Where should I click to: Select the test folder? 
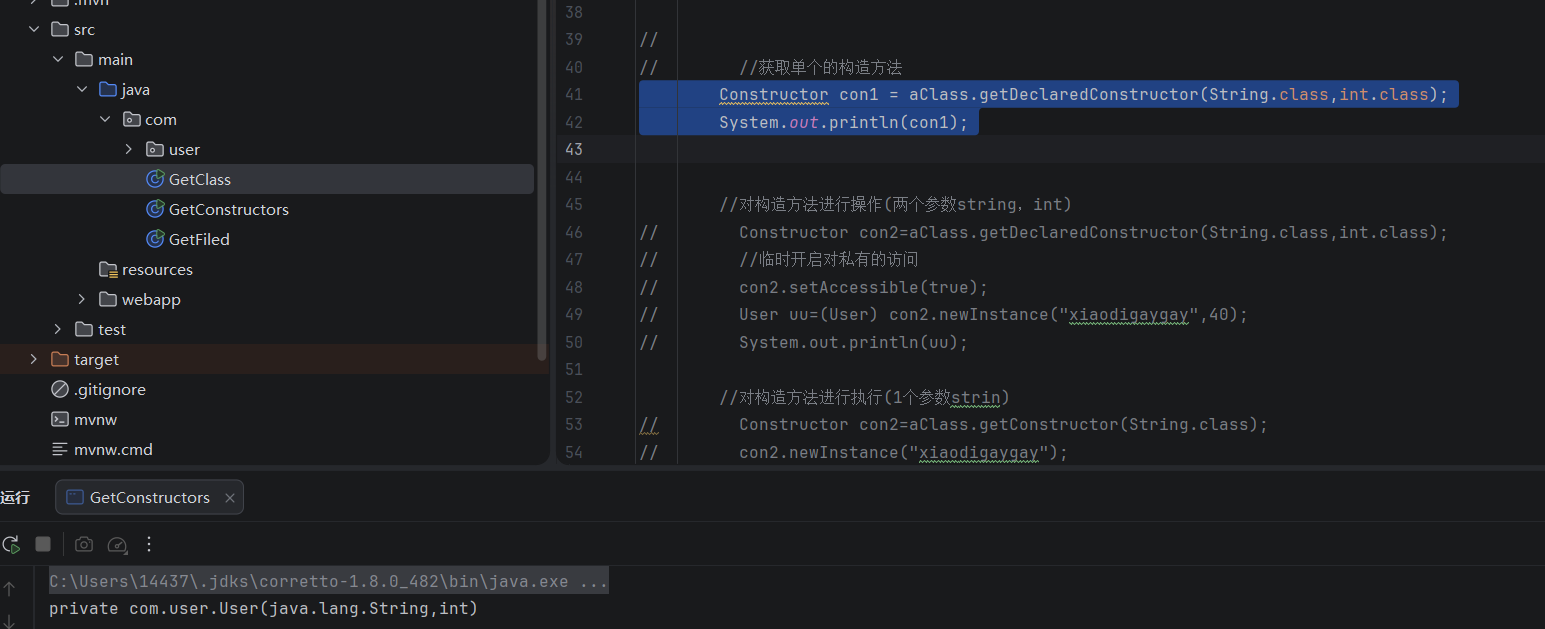point(112,330)
